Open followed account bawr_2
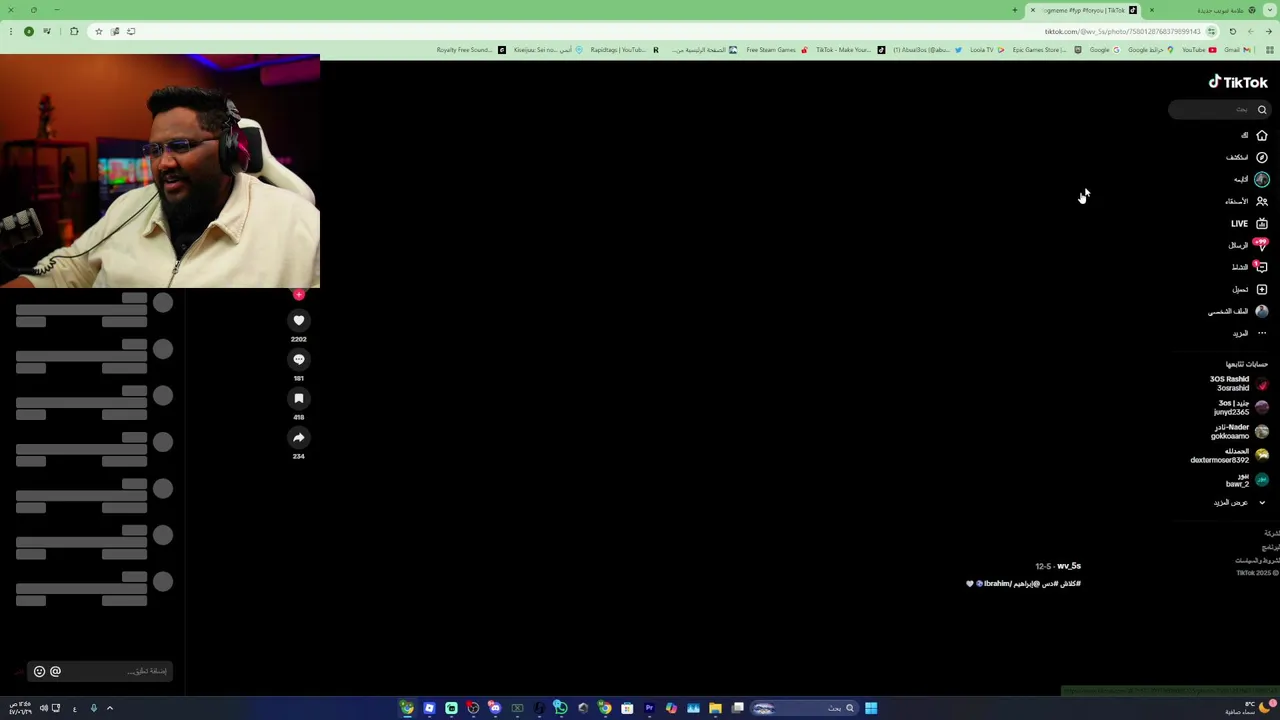Viewport: 1280px width, 720px height. click(x=1247, y=479)
